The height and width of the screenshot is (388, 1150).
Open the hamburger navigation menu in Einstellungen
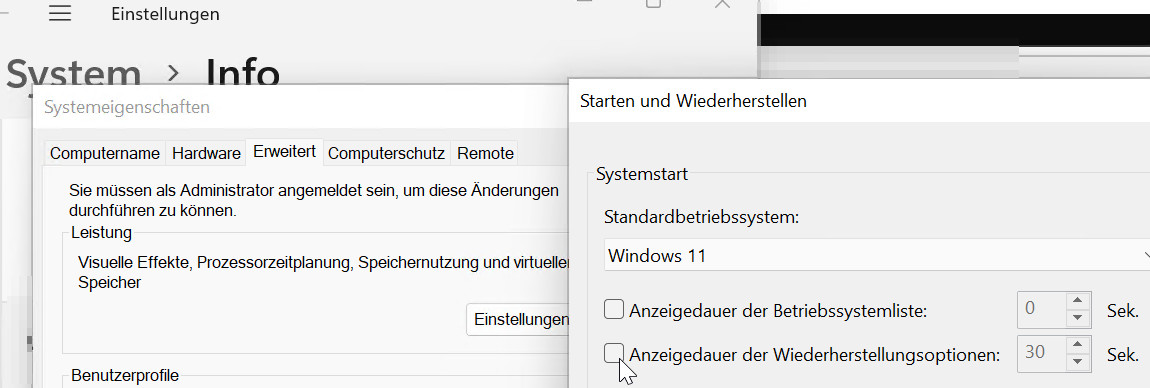59,13
